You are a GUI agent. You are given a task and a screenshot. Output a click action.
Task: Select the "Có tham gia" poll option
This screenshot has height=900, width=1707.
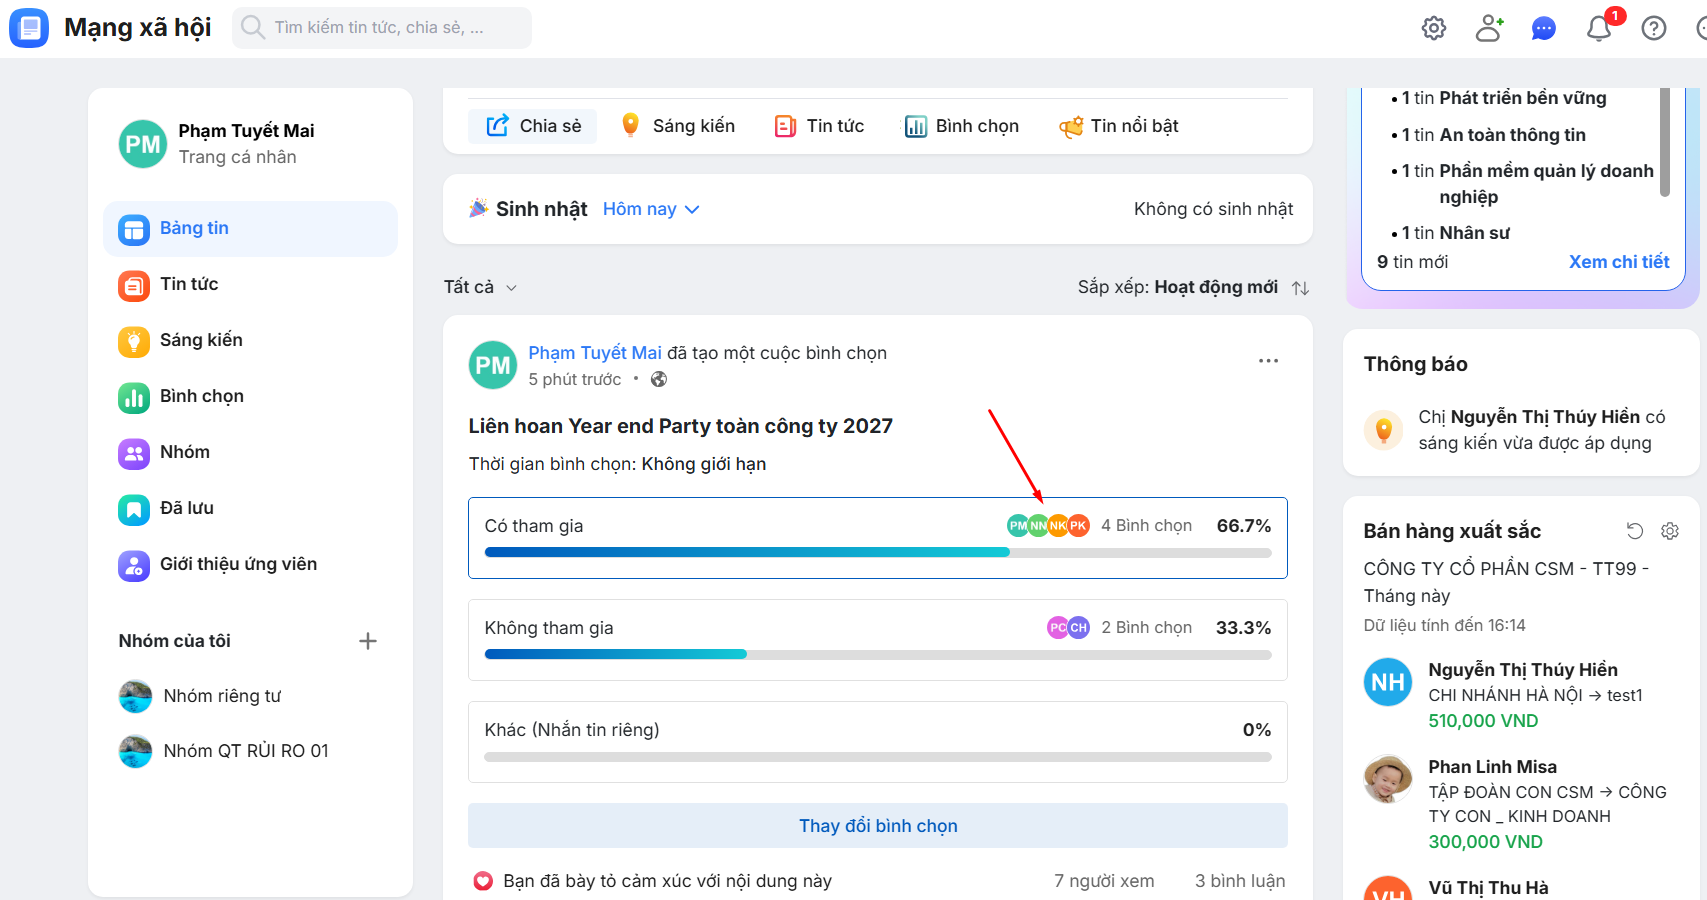point(700,527)
